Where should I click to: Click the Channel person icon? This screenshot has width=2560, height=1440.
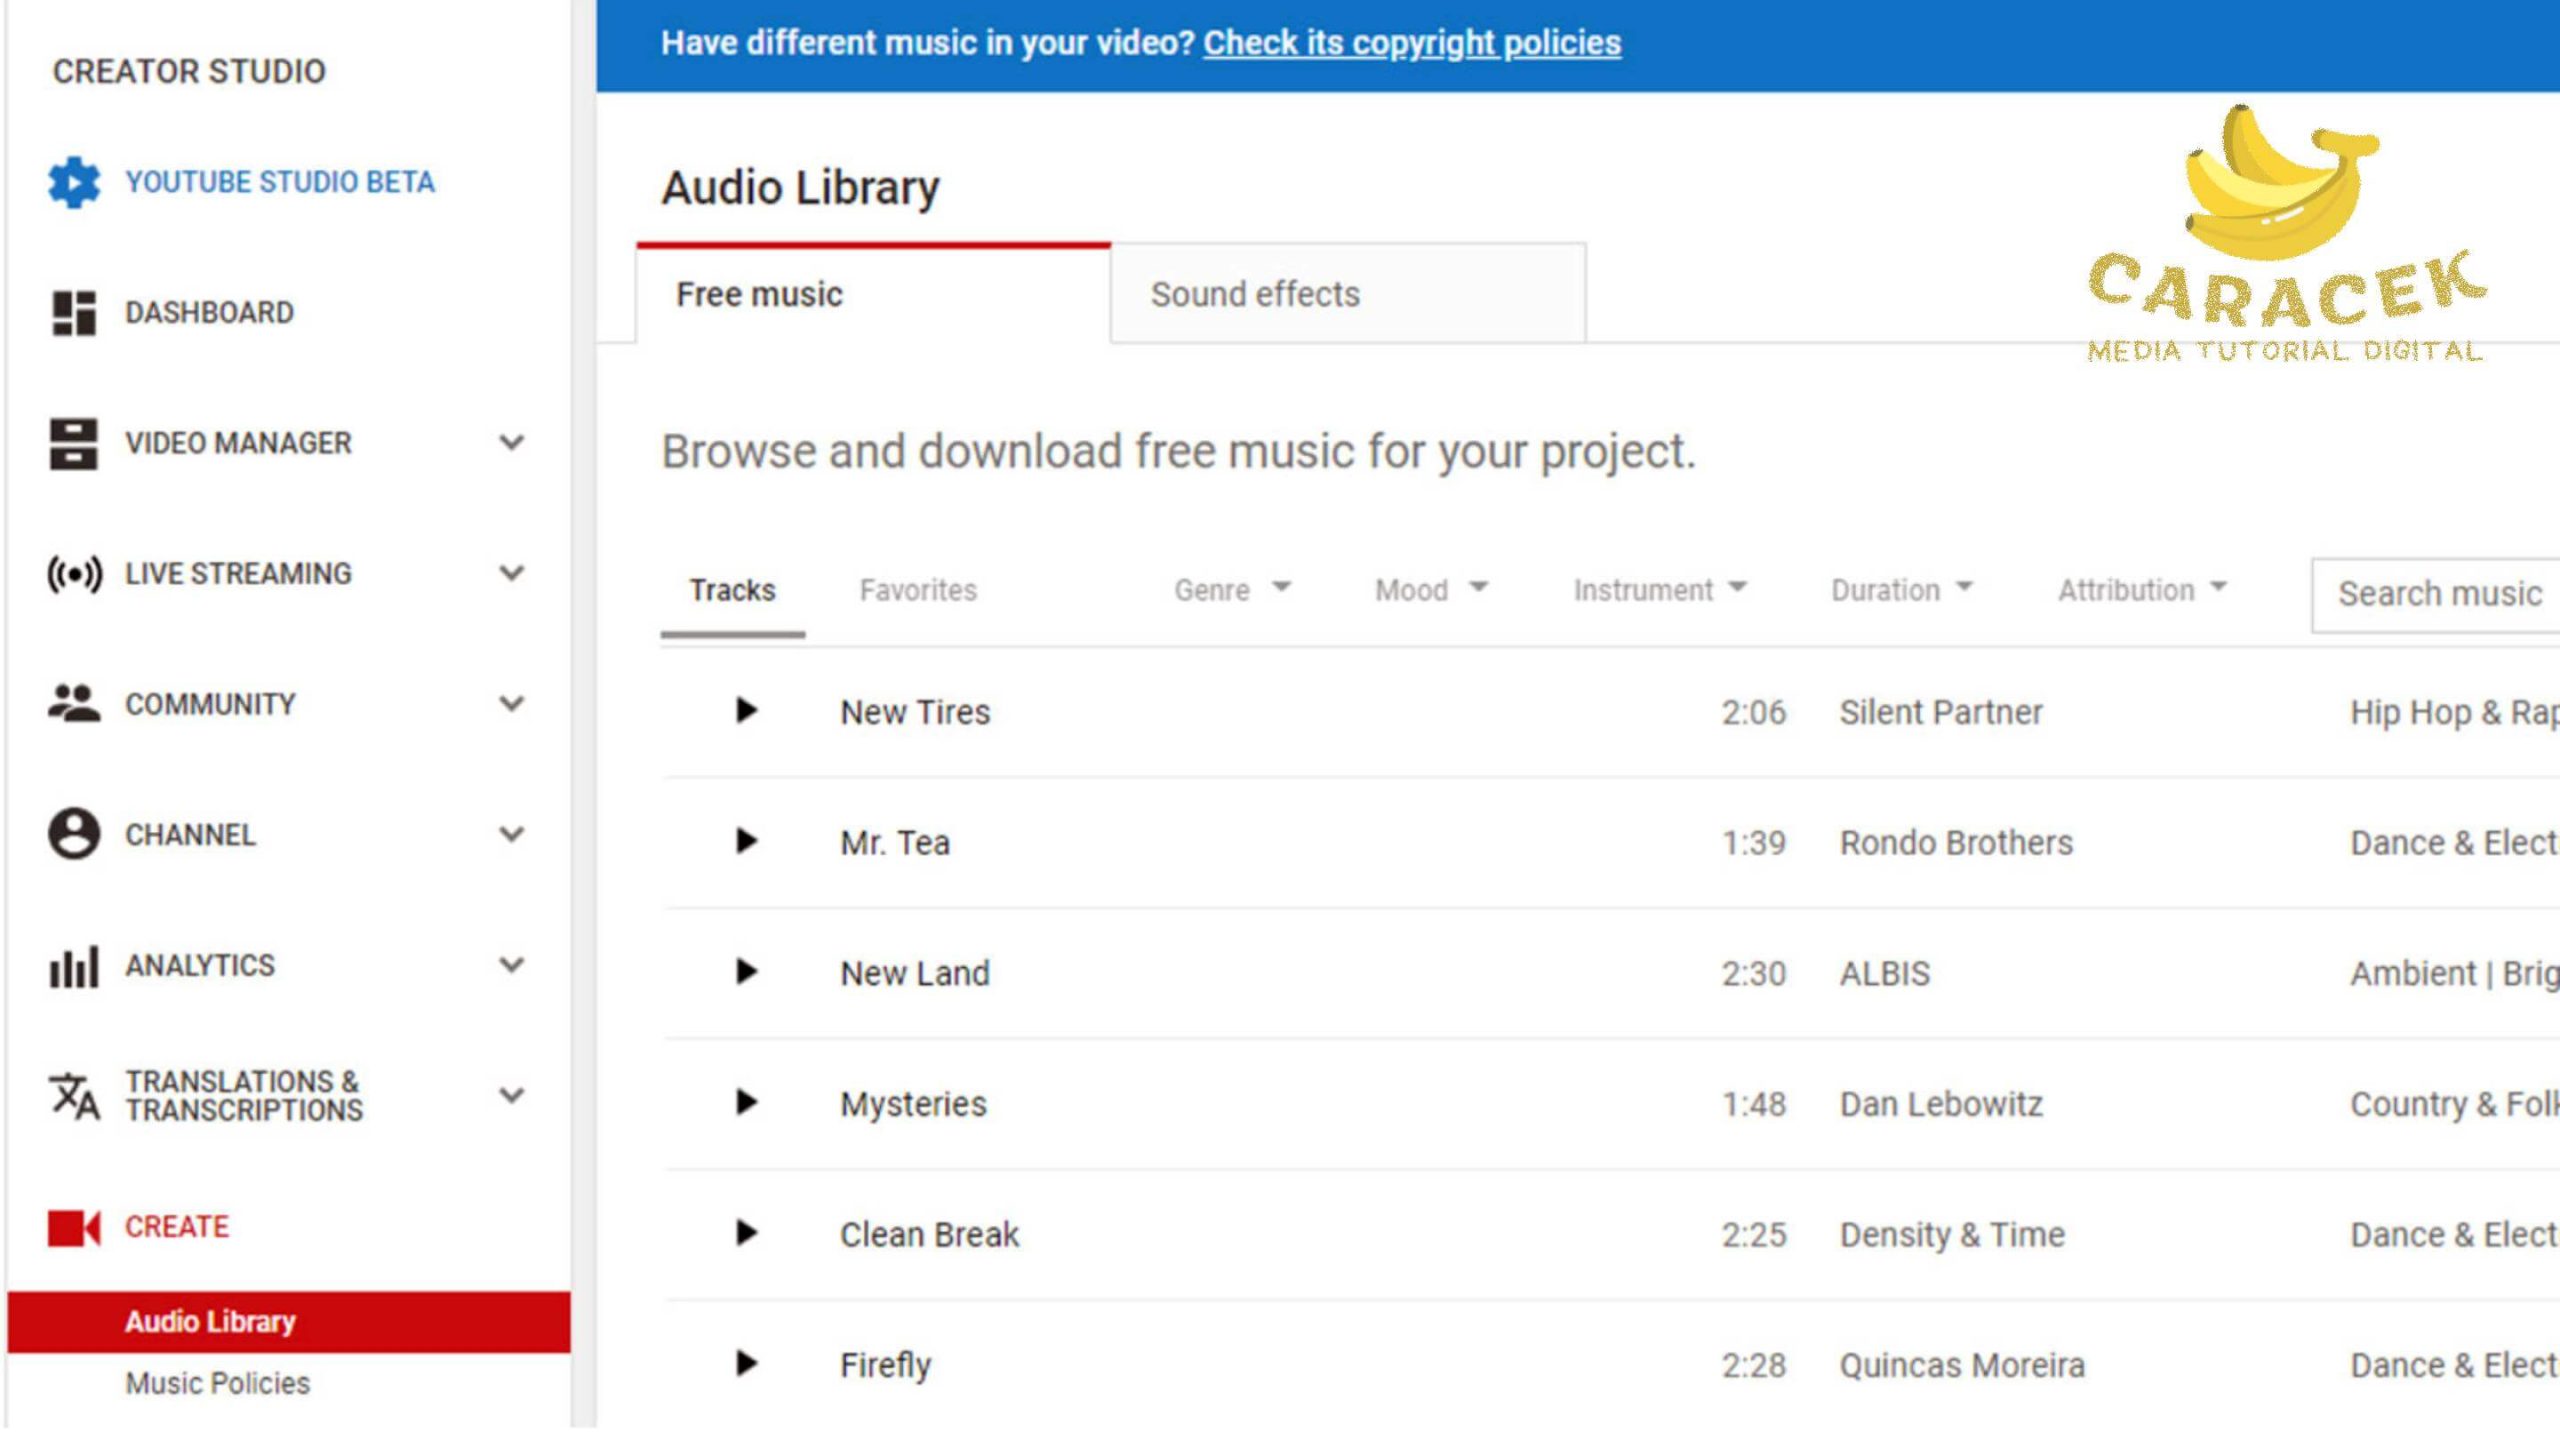coord(74,834)
